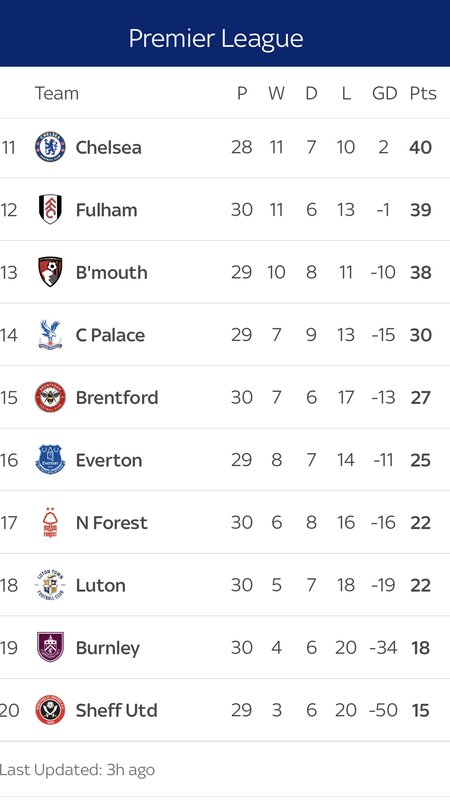
Task: Click the GD column header
Action: click(x=384, y=93)
